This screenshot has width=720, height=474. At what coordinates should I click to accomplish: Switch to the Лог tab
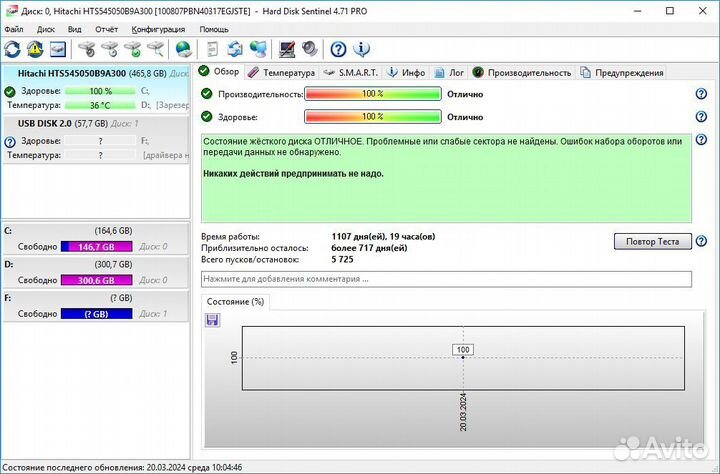coord(449,73)
